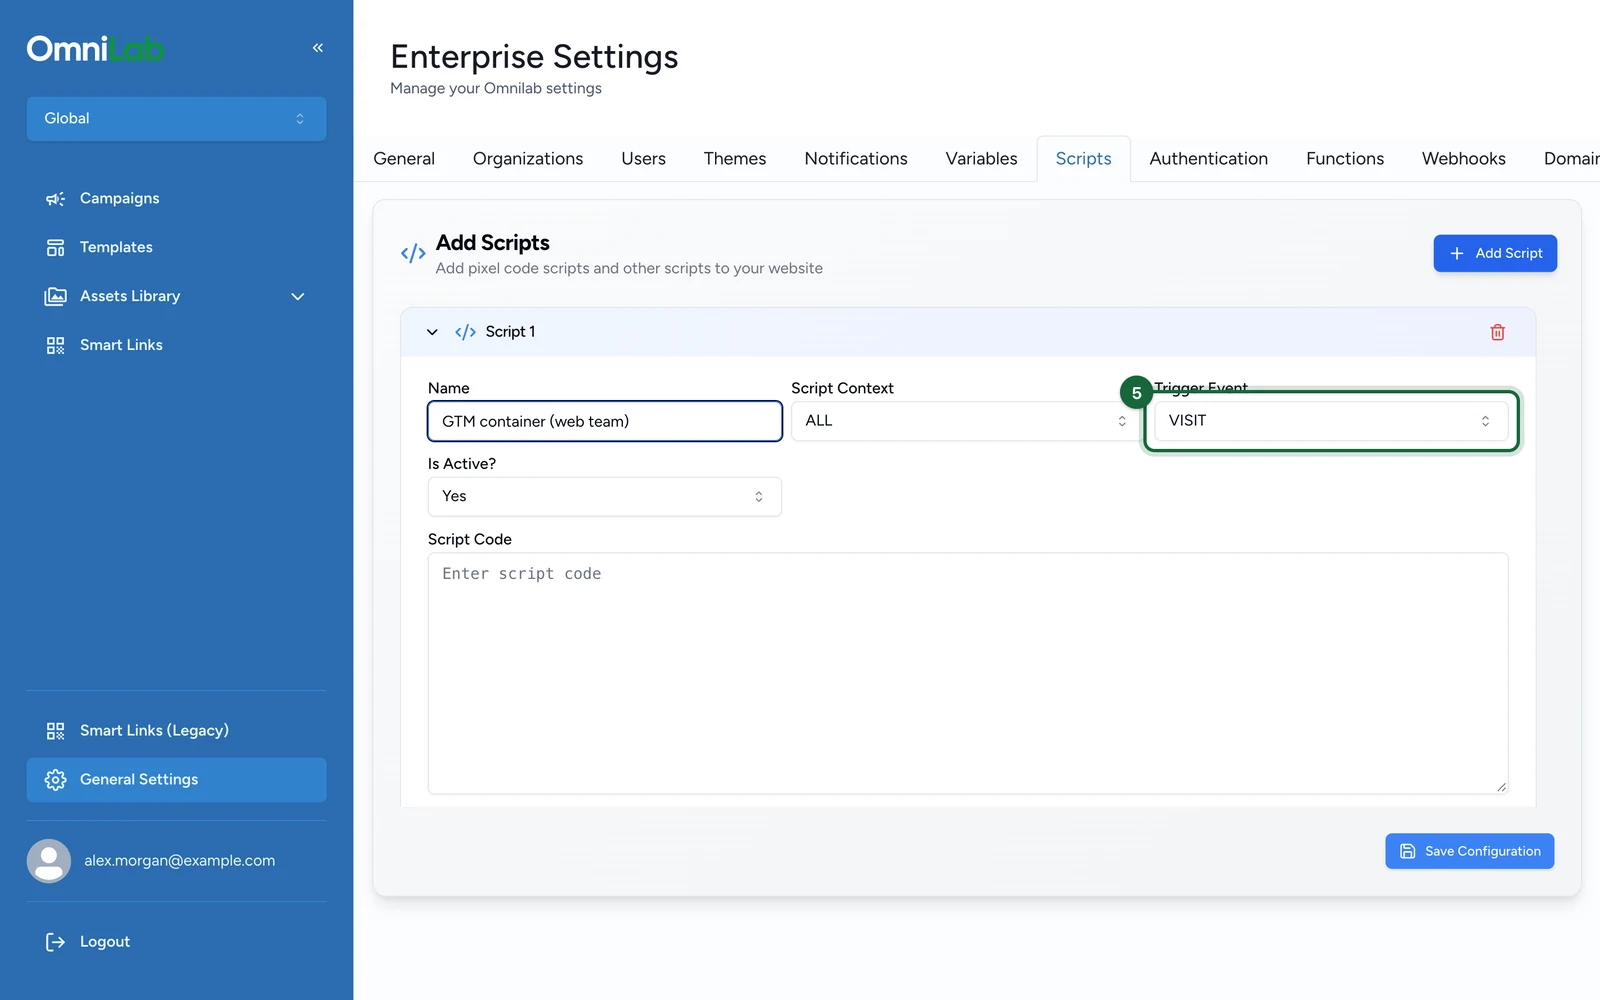The height and width of the screenshot is (1000, 1600).
Task: Collapse the Script 1 section chevron
Action: coord(432,332)
